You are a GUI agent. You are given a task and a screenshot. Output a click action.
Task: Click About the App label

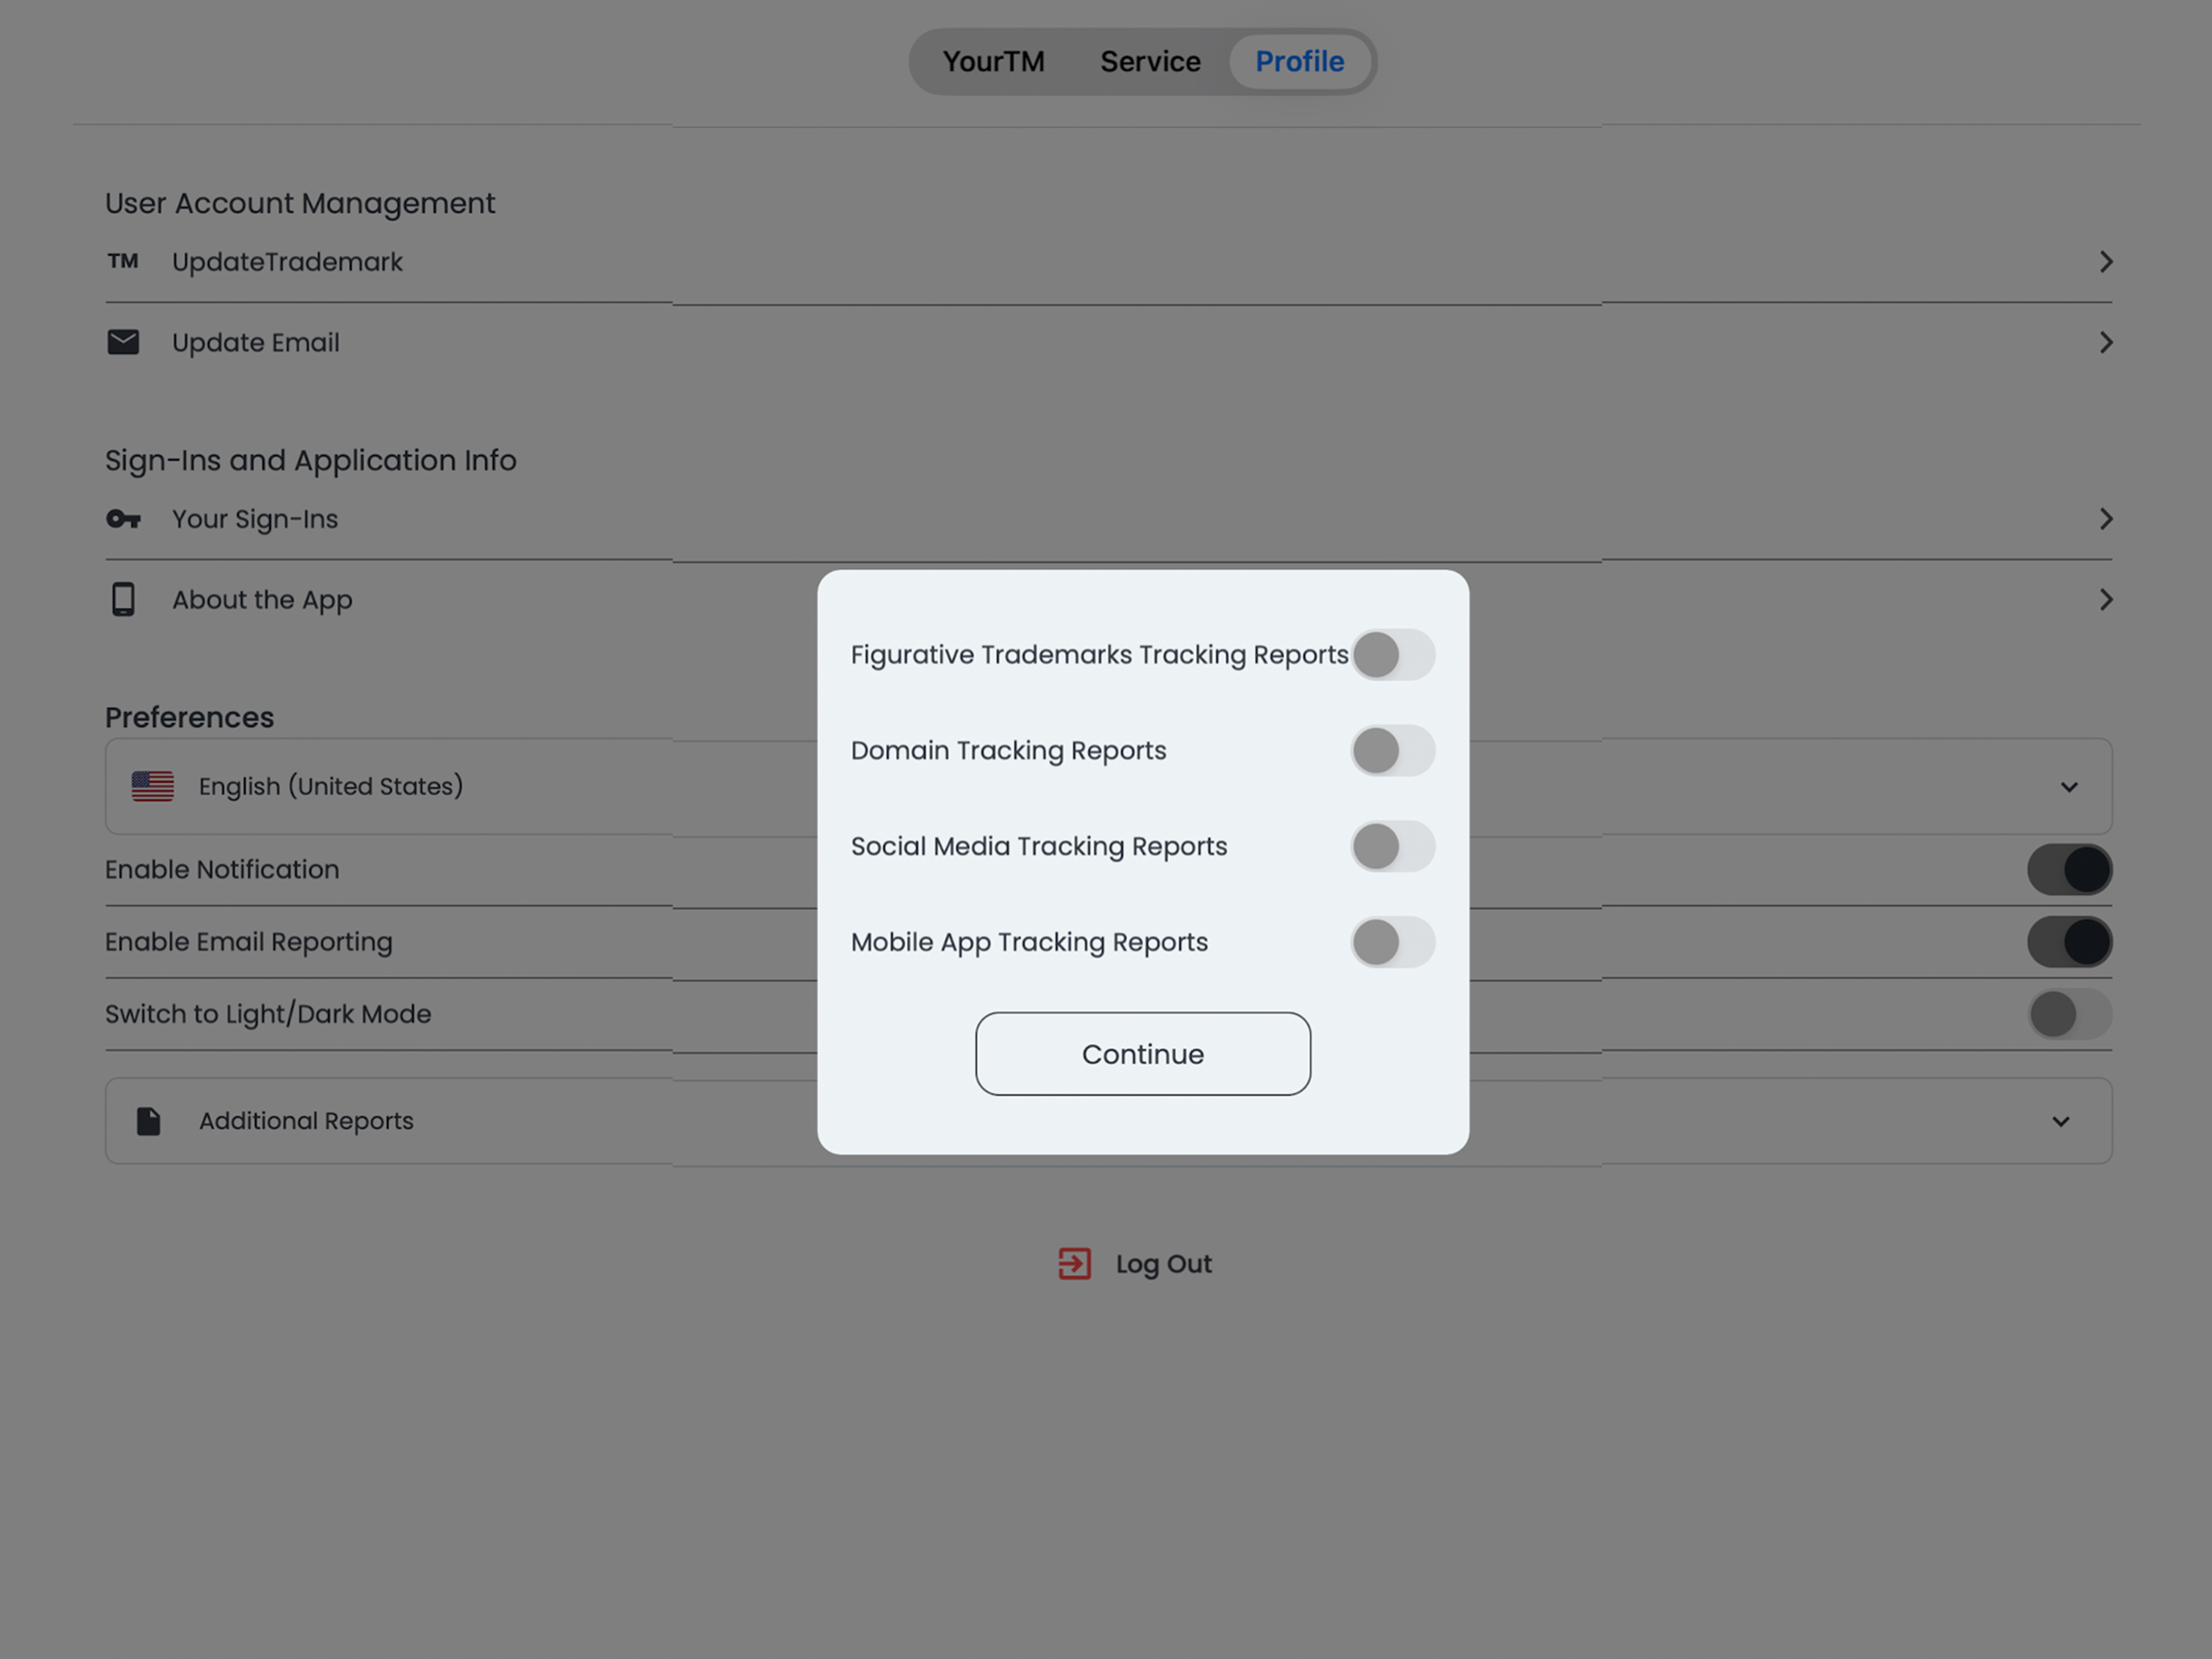262,600
